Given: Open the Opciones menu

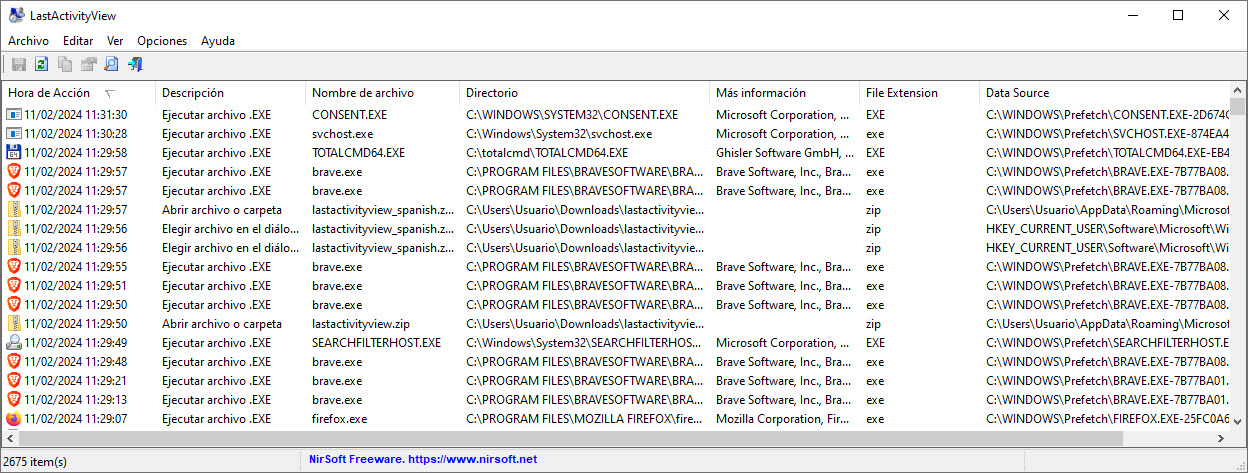Looking at the screenshot, I should [x=162, y=41].
